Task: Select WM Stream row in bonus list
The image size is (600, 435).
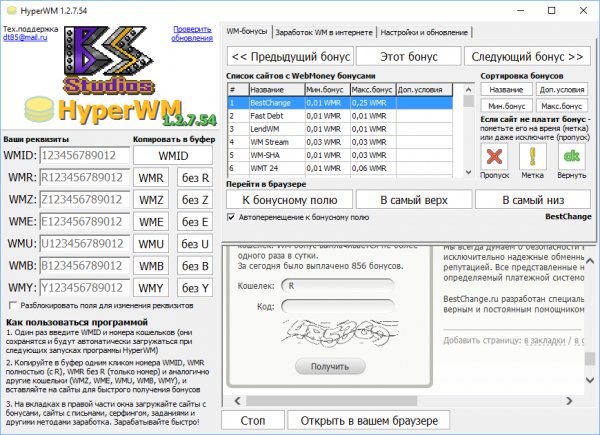Action: tap(340, 142)
